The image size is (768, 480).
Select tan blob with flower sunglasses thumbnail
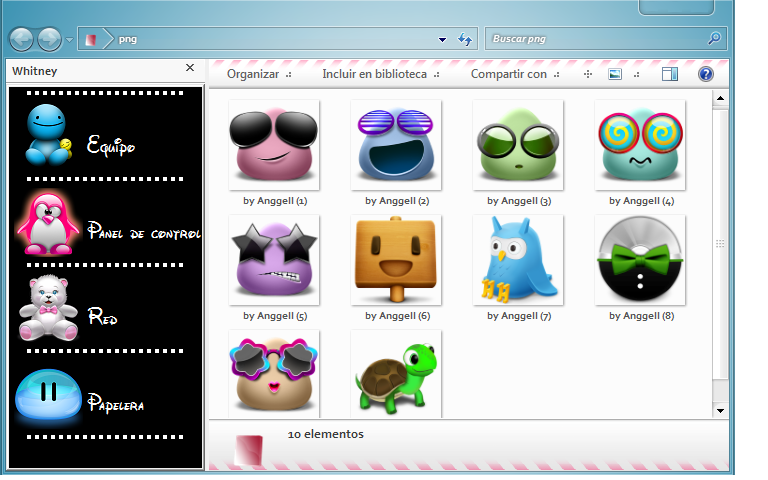(x=274, y=374)
